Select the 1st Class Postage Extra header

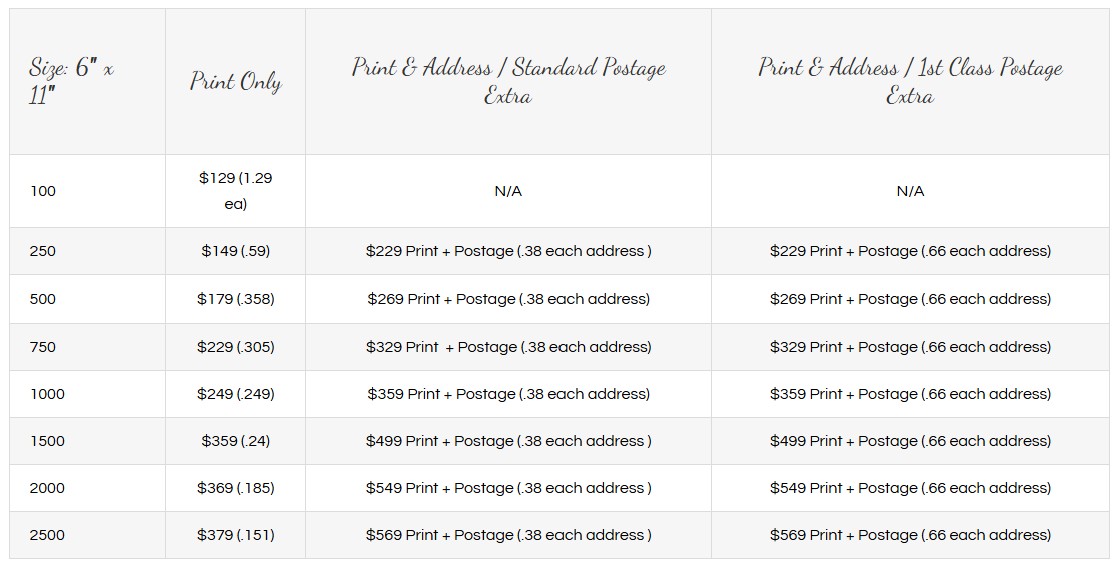click(x=910, y=82)
